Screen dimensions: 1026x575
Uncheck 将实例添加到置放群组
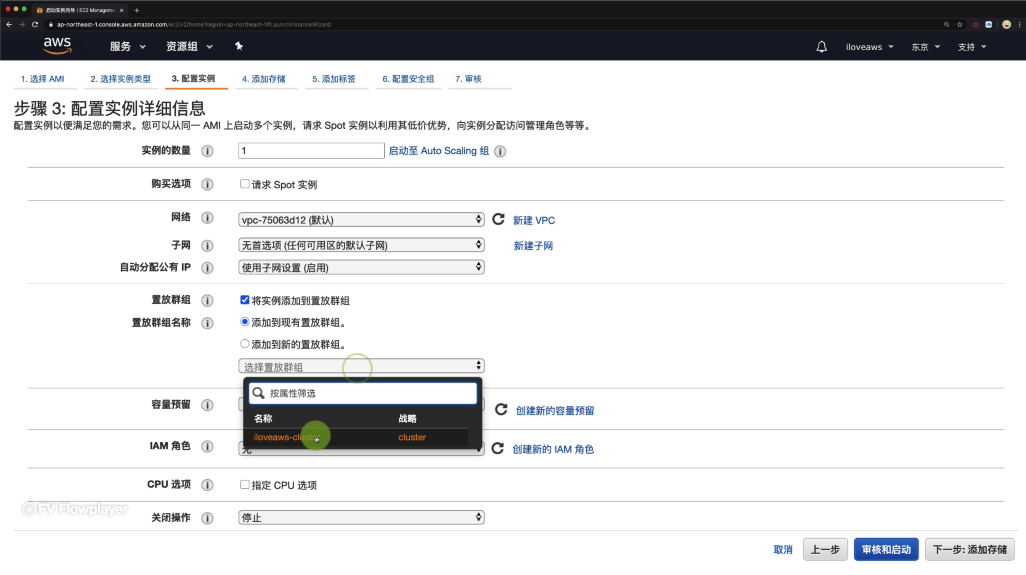[245, 300]
